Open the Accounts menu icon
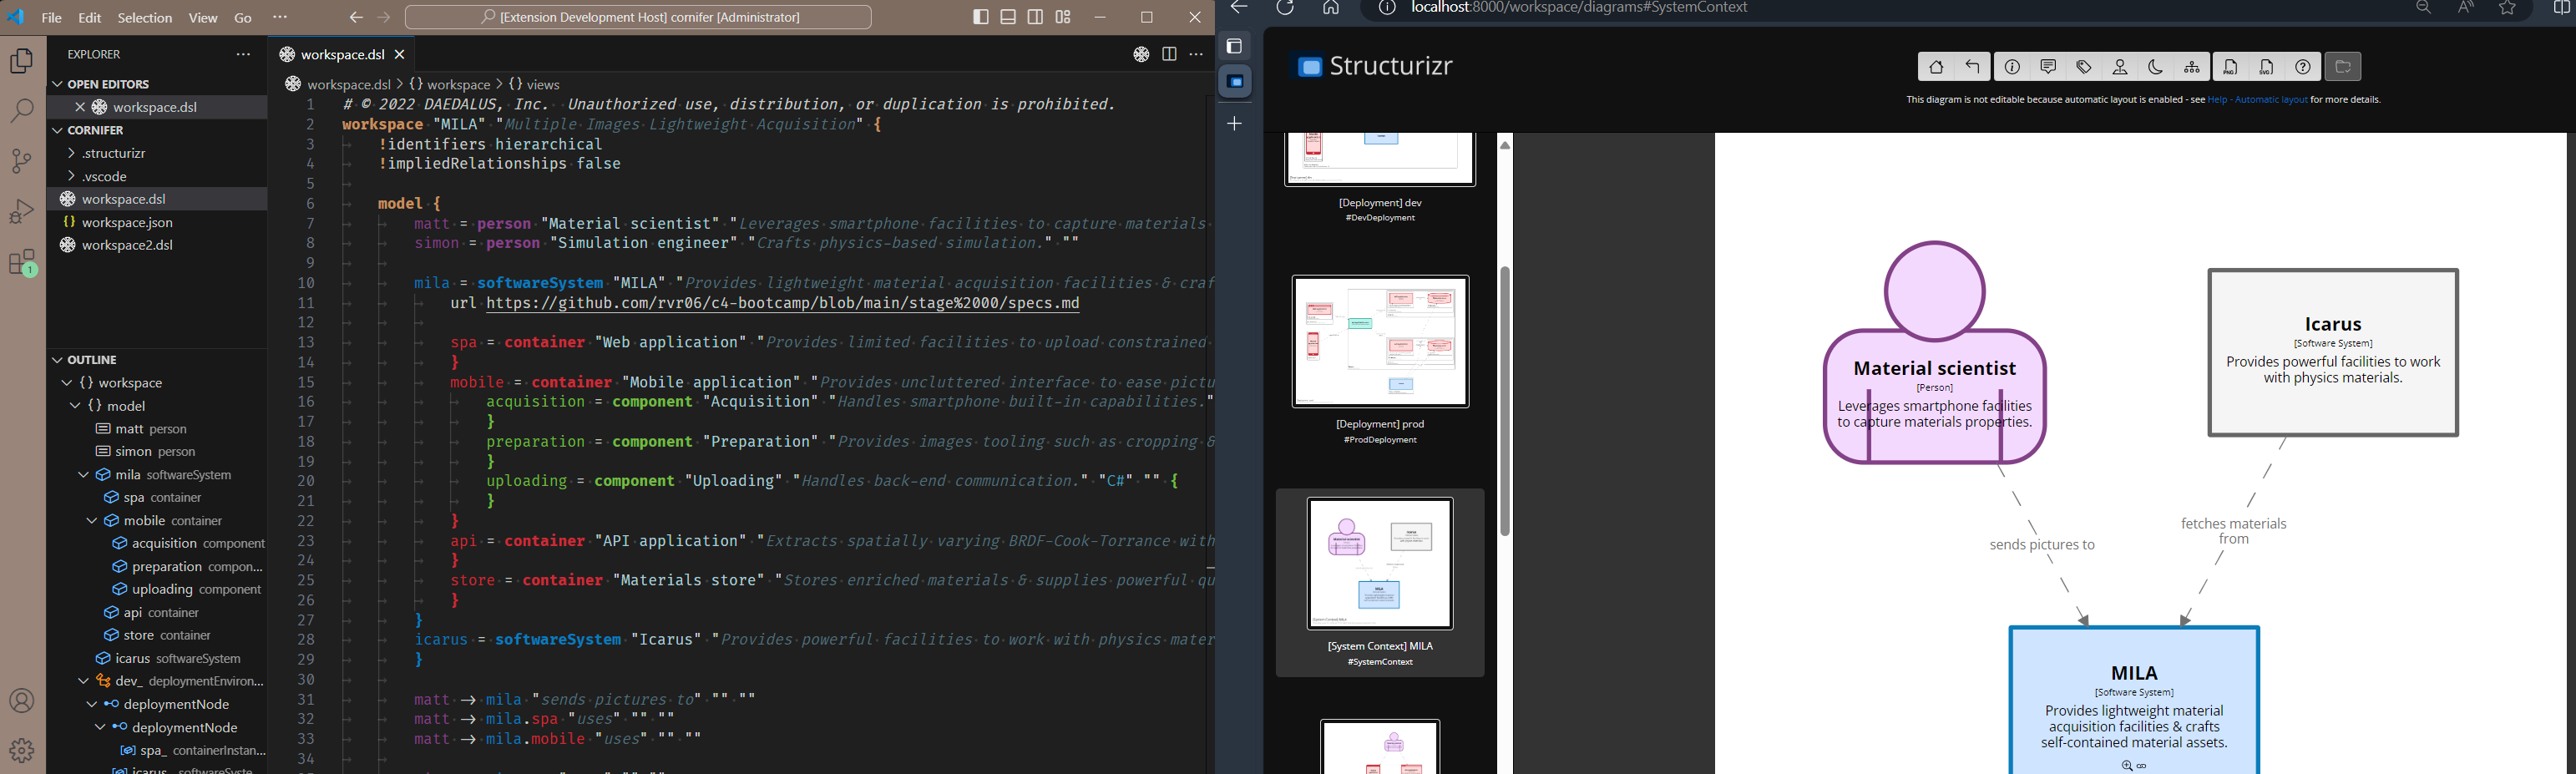Screen dimensions: 2576x774 click(22, 701)
